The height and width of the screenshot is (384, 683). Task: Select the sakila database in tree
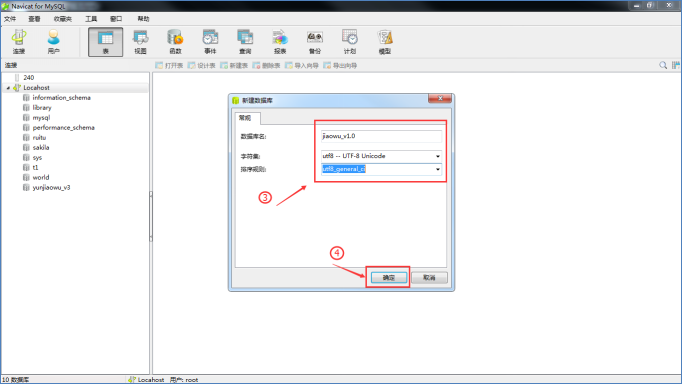click(41, 148)
